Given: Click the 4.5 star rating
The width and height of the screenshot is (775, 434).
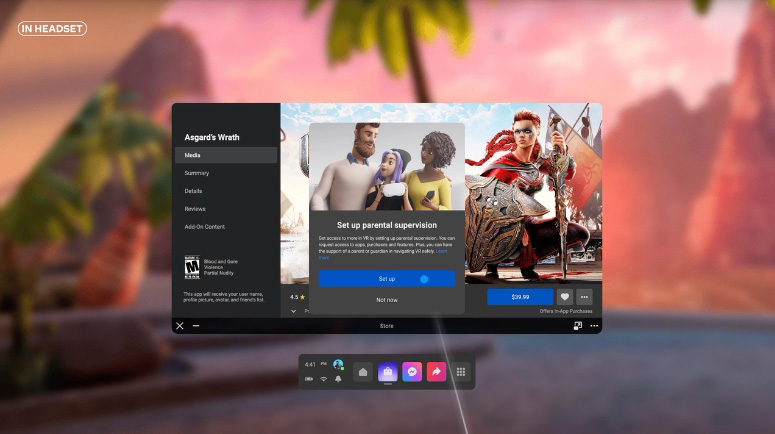Looking at the screenshot, I should (298, 297).
